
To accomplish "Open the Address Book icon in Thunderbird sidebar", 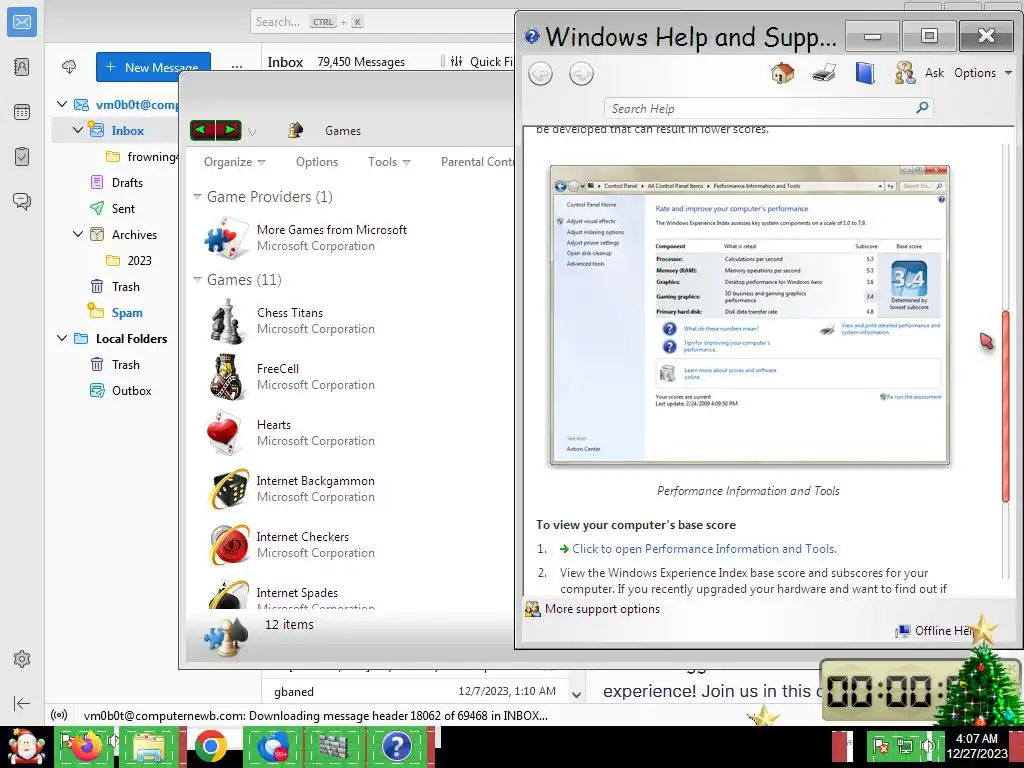I will tap(22, 67).
